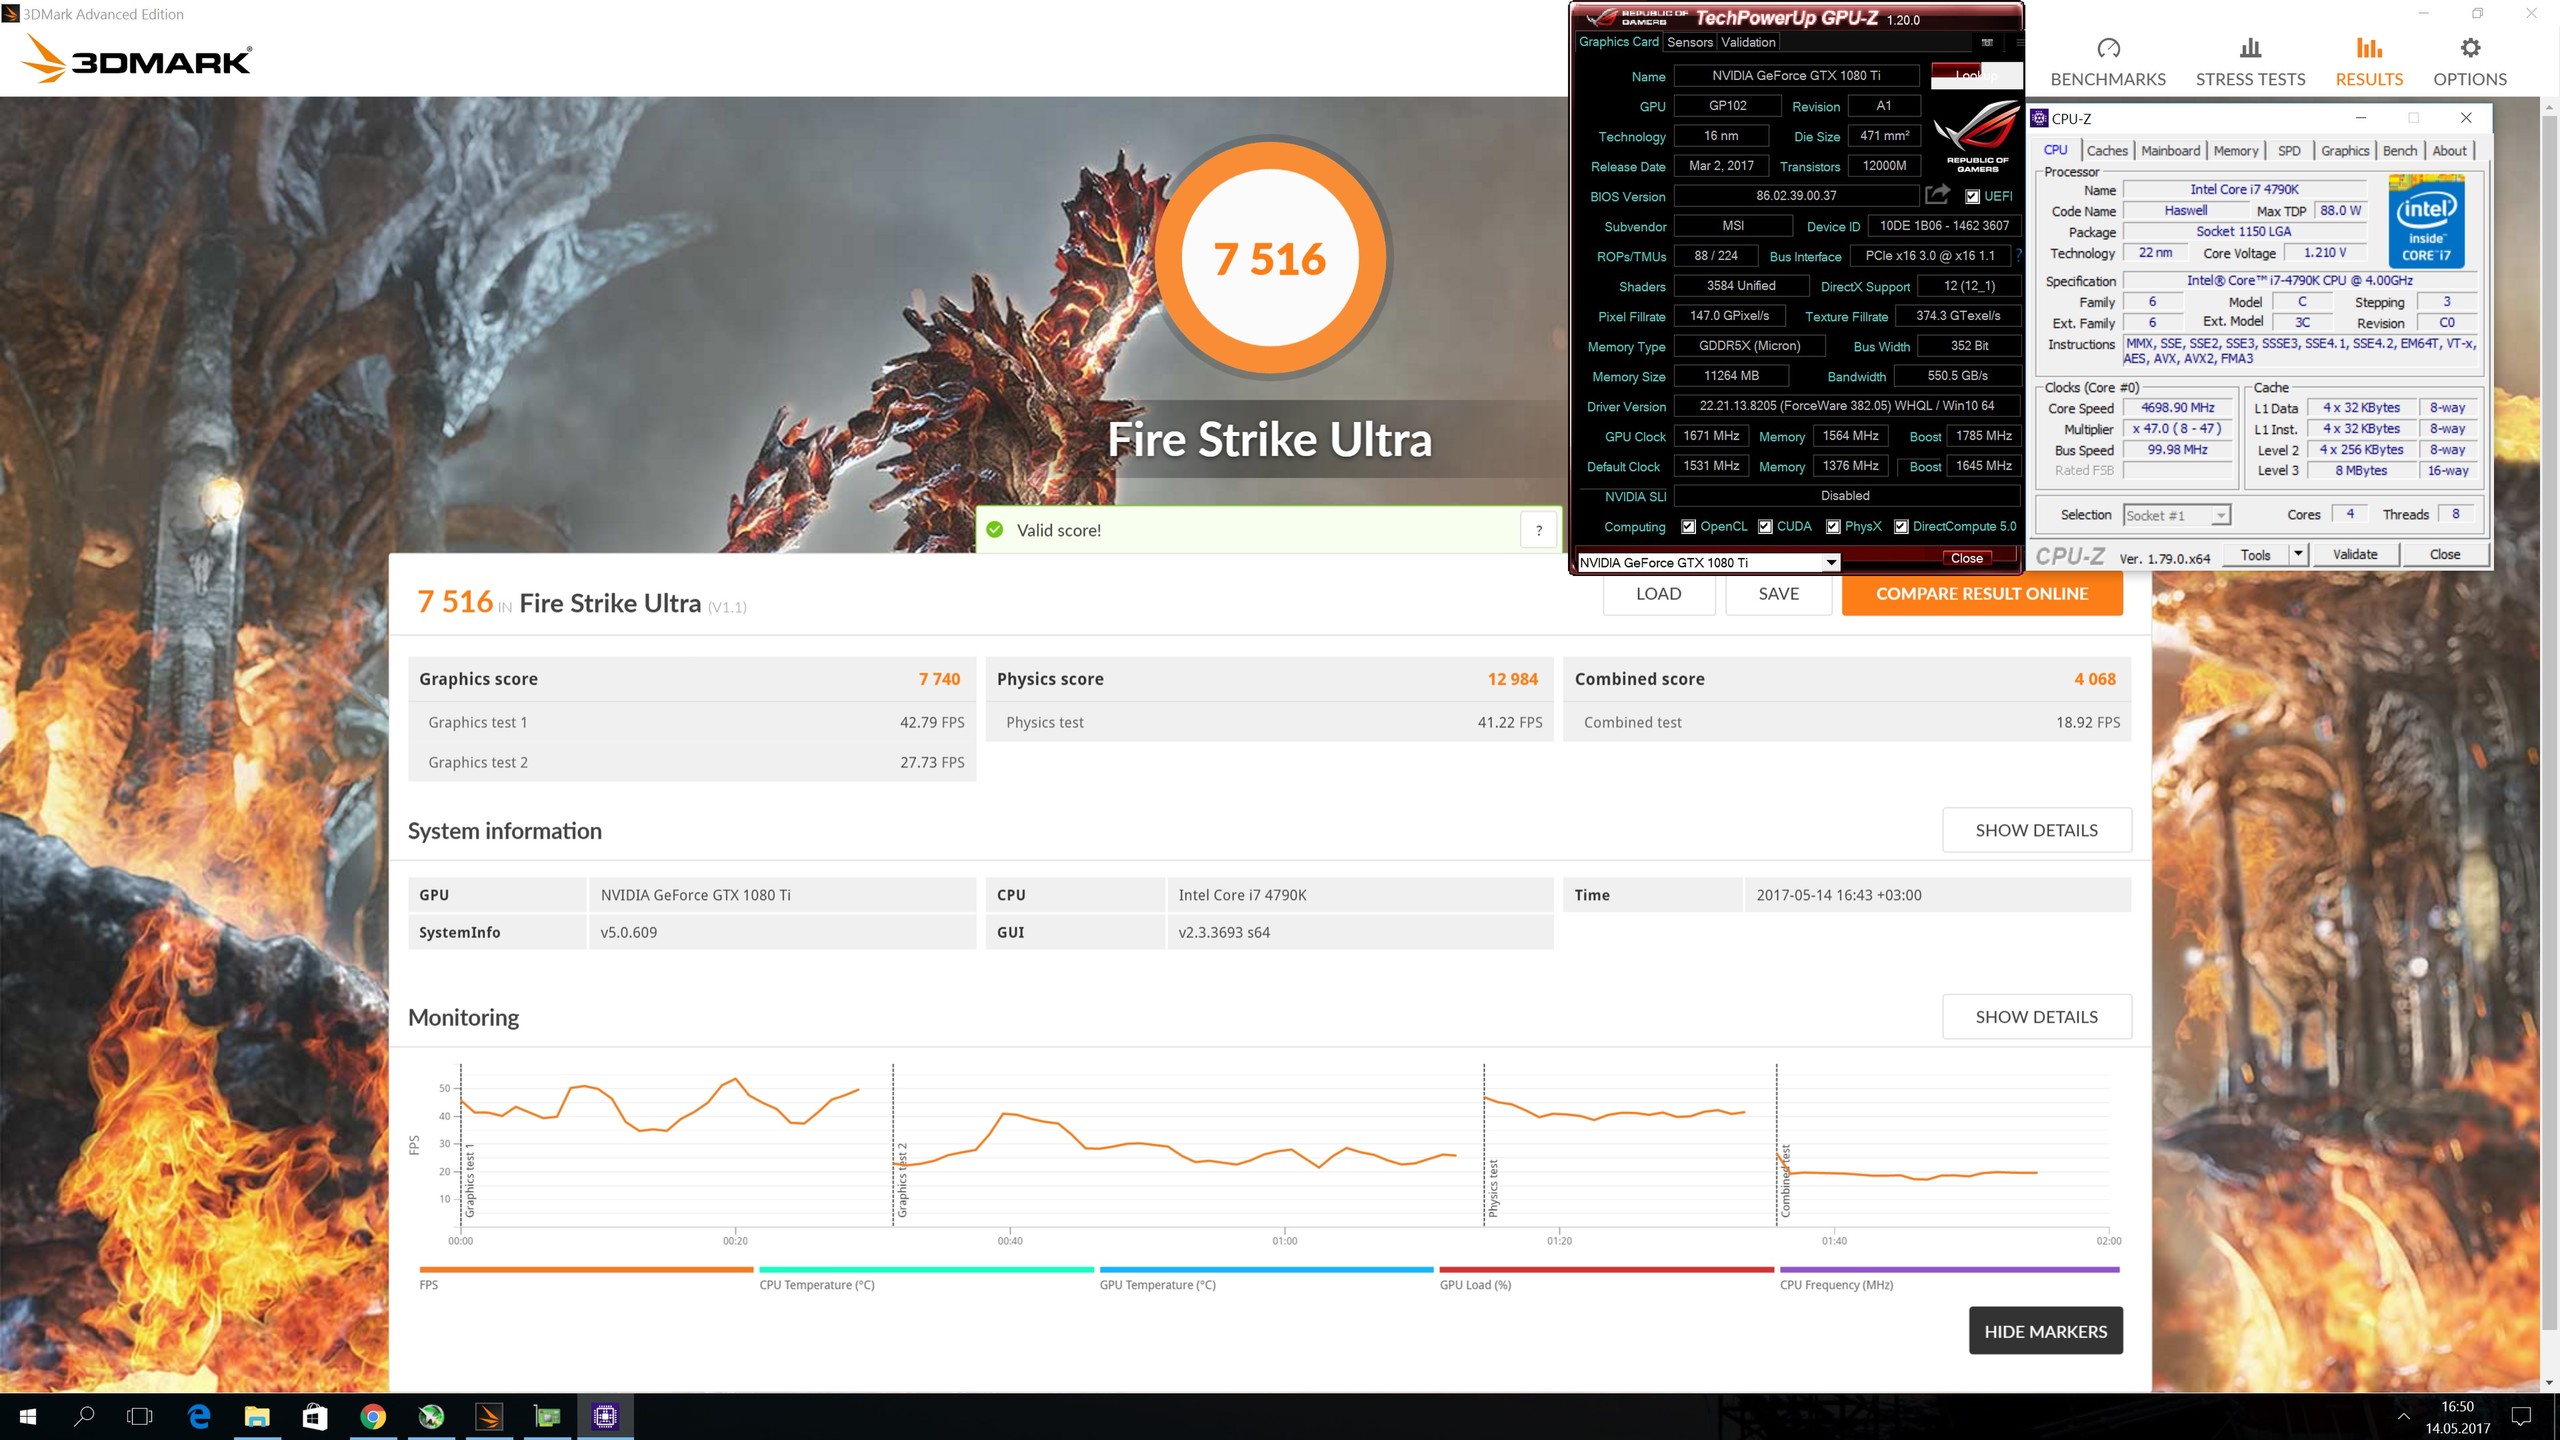Image resolution: width=2560 pixels, height=1440 pixels.
Task: Open Windows Start menu
Action: coord(28,1416)
